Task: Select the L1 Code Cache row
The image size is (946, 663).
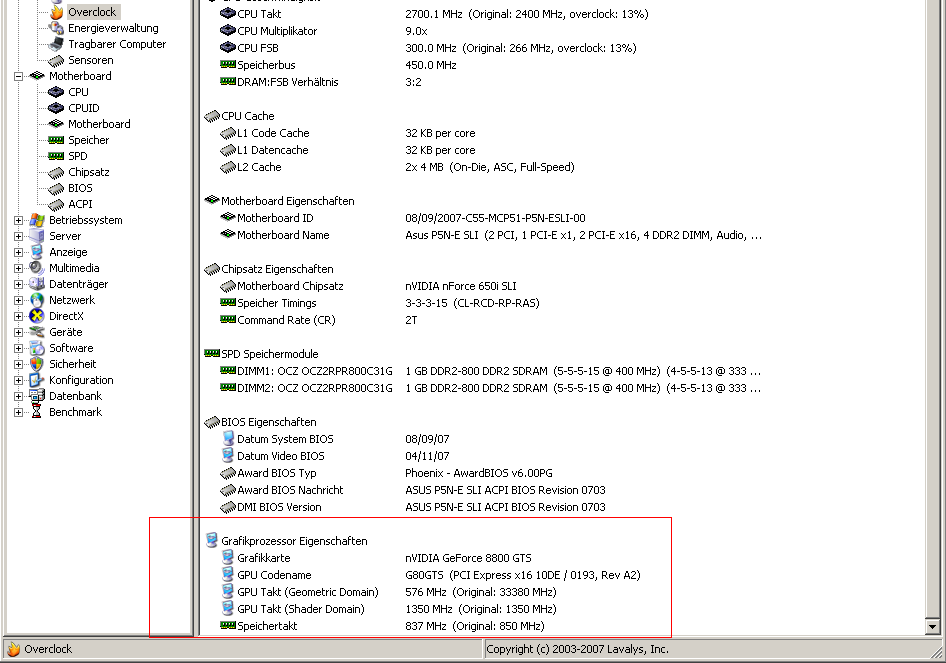Action: (x=348, y=133)
